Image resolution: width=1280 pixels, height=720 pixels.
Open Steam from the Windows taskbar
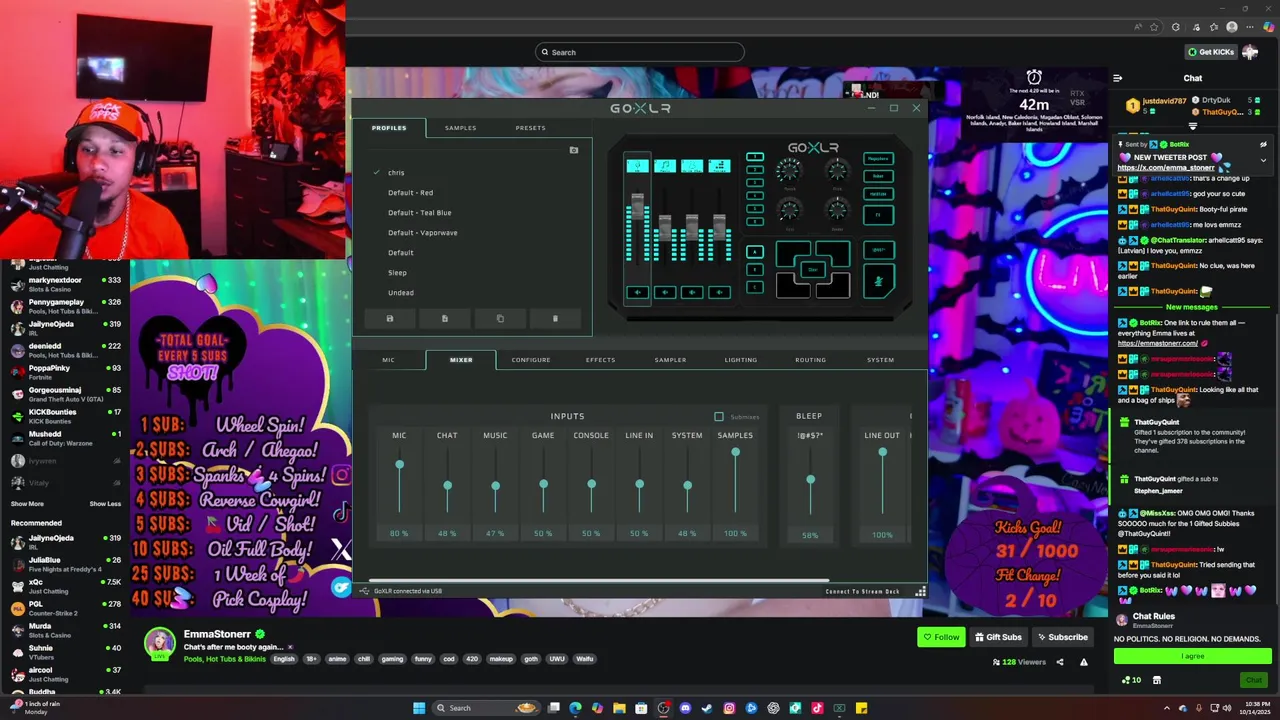click(x=707, y=708)
